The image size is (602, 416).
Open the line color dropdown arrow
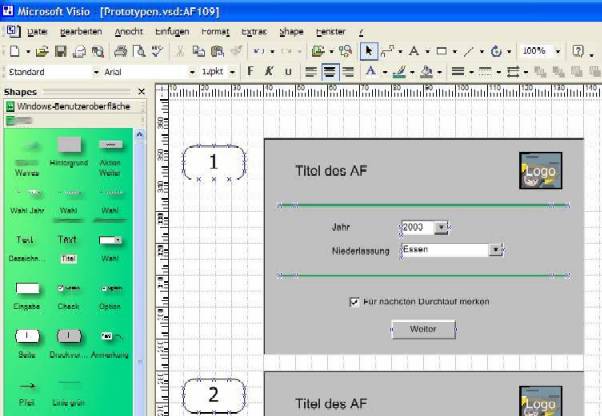412,72
